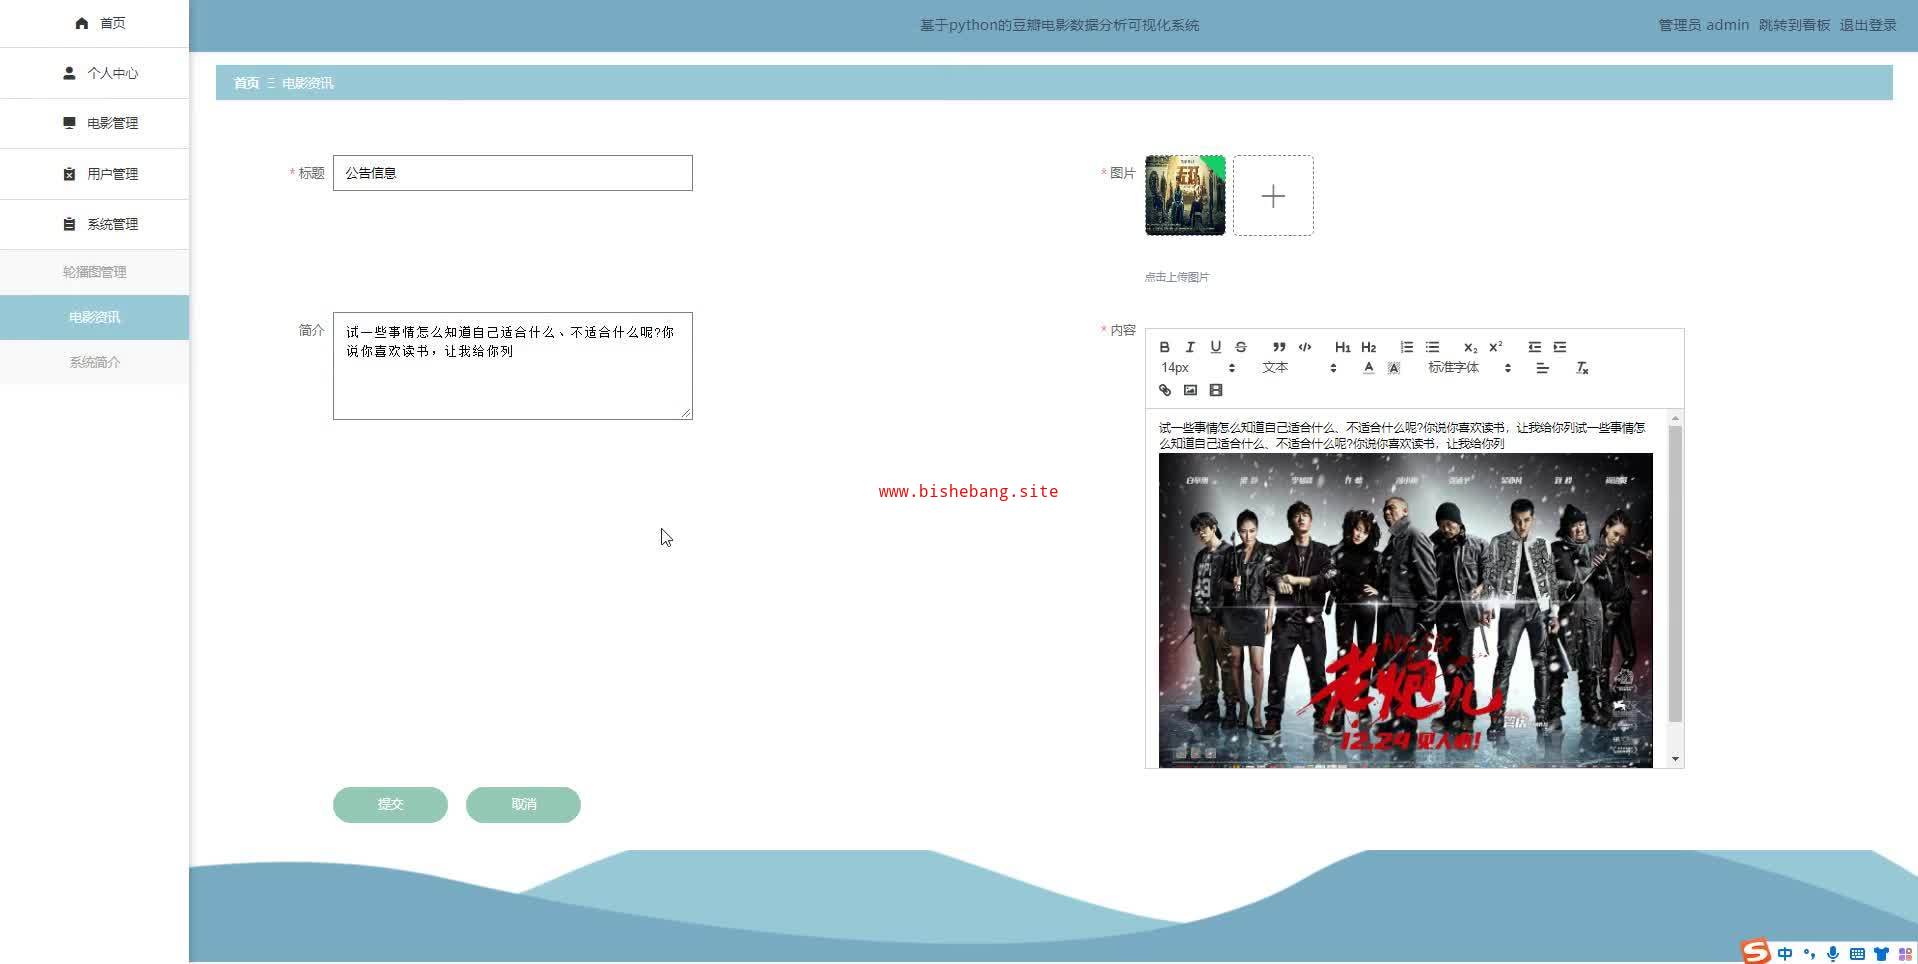1918x964 pixels.
Task: Insert a video into the content editor
Action: [1216, 390]
